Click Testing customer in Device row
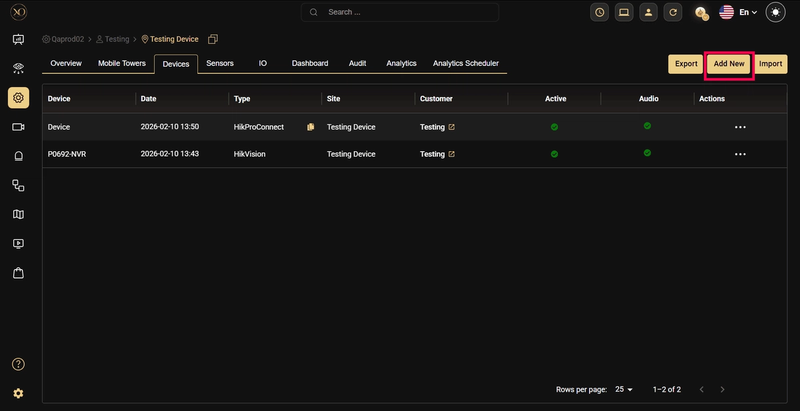 [432, 127]
